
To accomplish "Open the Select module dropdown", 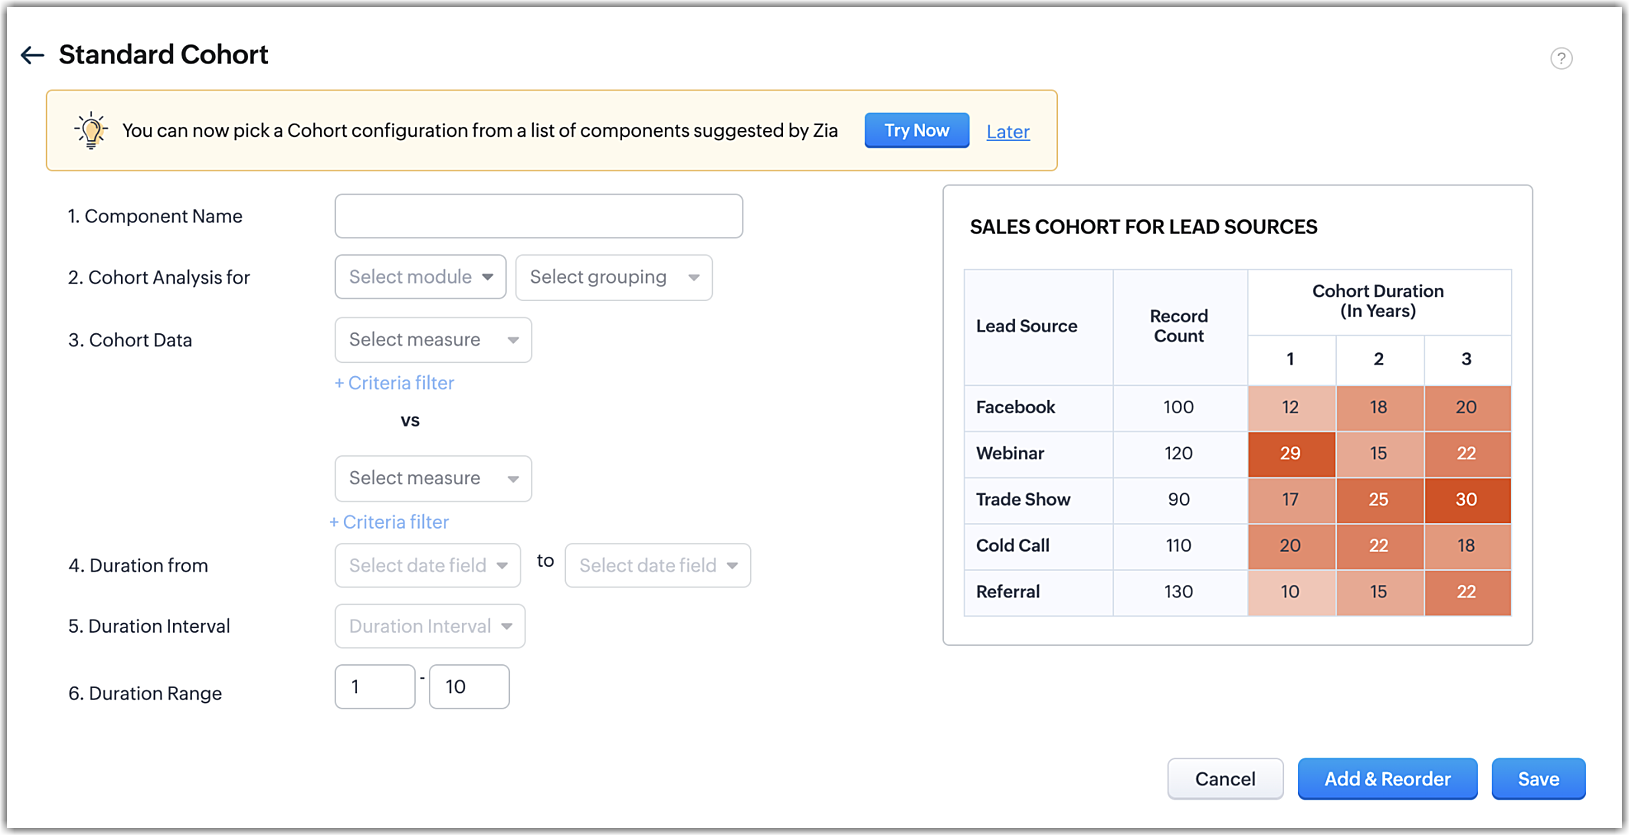I will point(420,277).
